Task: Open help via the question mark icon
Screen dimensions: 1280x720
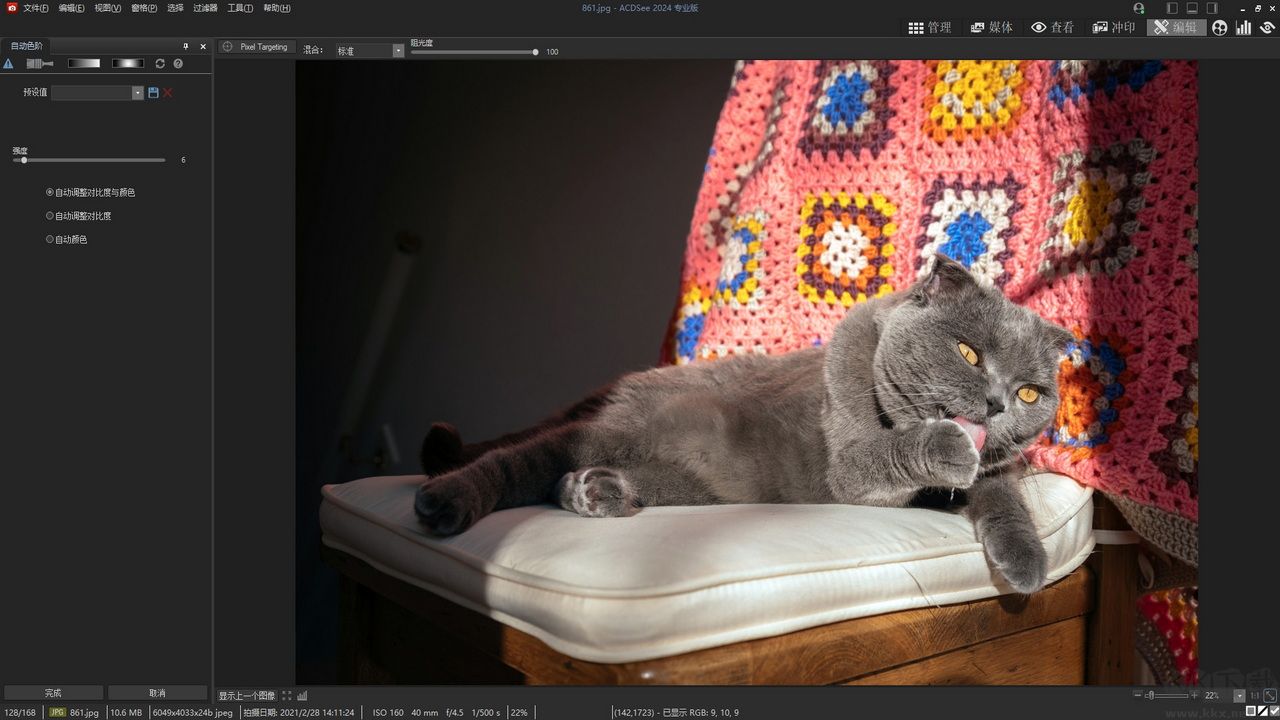Action: pos(178,64)
